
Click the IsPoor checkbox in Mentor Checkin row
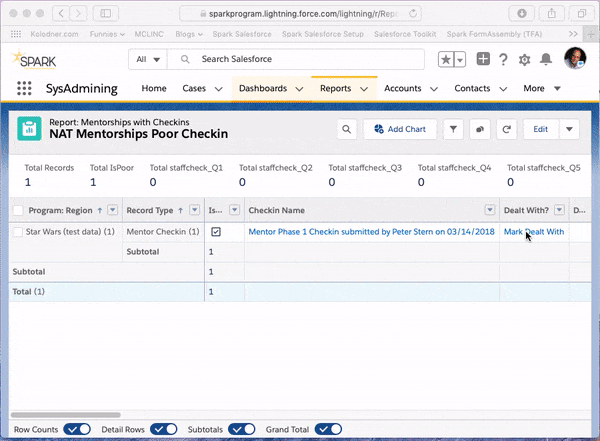(x=216, y=232)
